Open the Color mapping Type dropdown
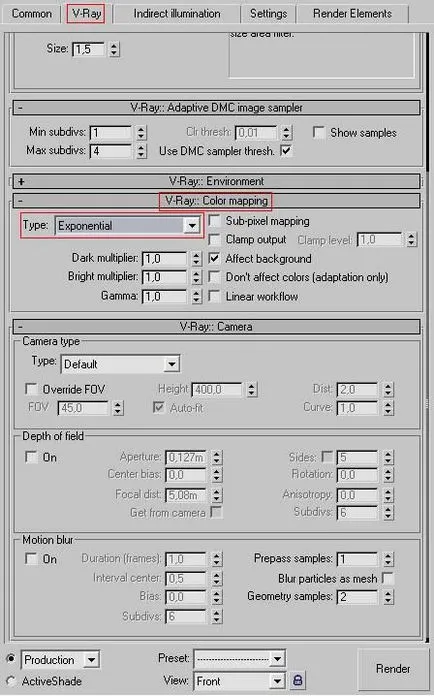 (128, 225)
